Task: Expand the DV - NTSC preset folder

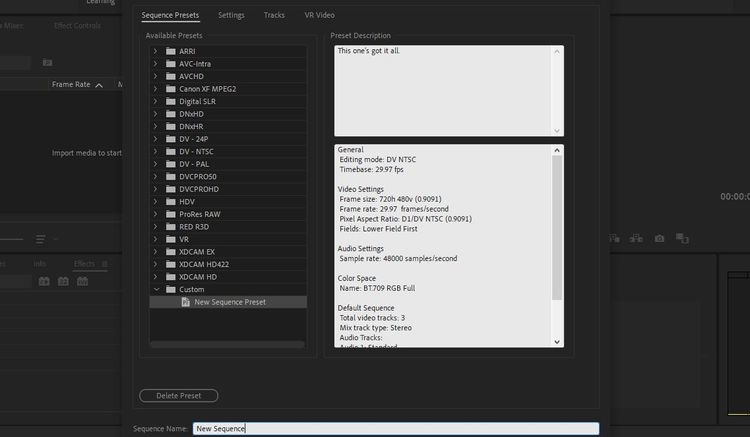Action: pyautogui.click(x=155, y=151)
